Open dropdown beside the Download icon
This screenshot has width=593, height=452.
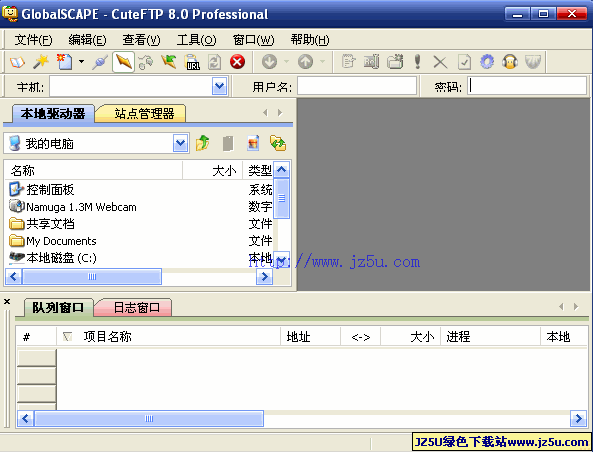pos(286,61)
